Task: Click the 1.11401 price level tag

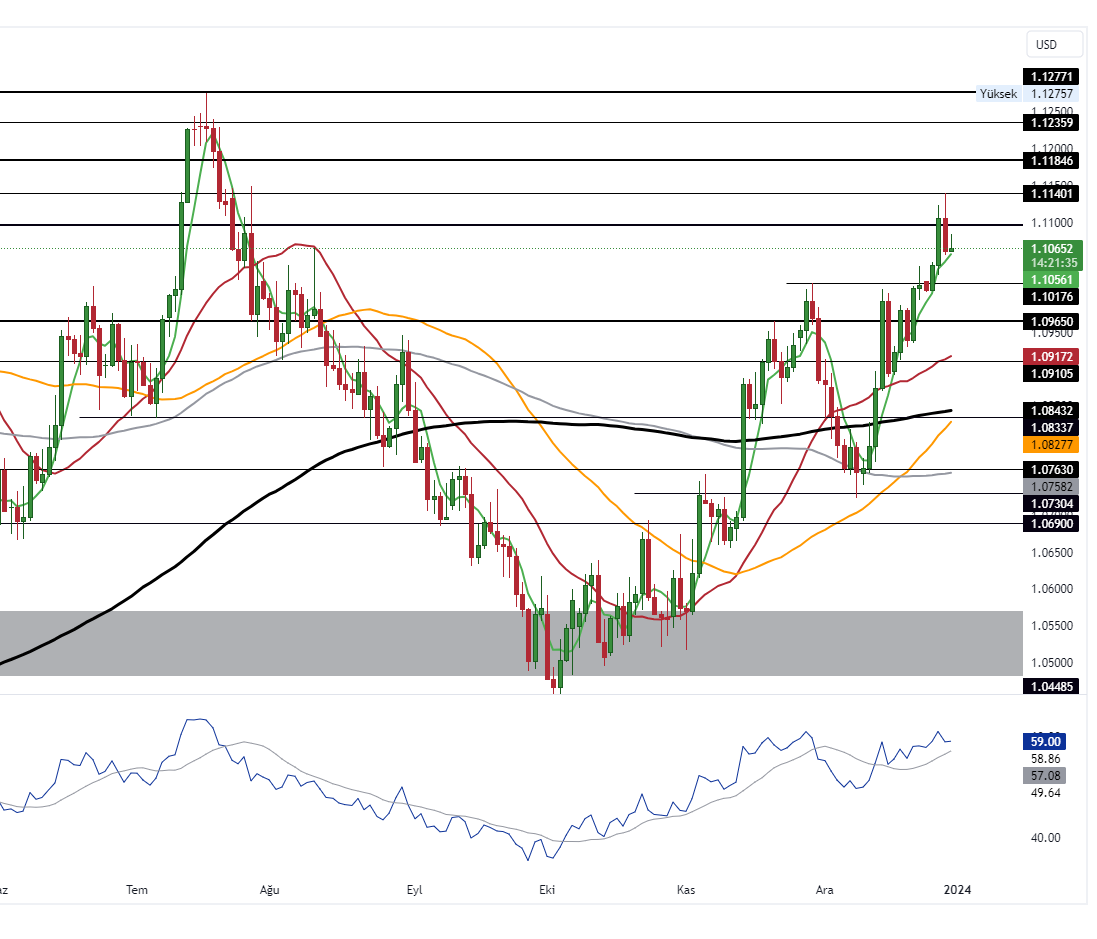Action: pyautogui.click(x=1050, y=193)
